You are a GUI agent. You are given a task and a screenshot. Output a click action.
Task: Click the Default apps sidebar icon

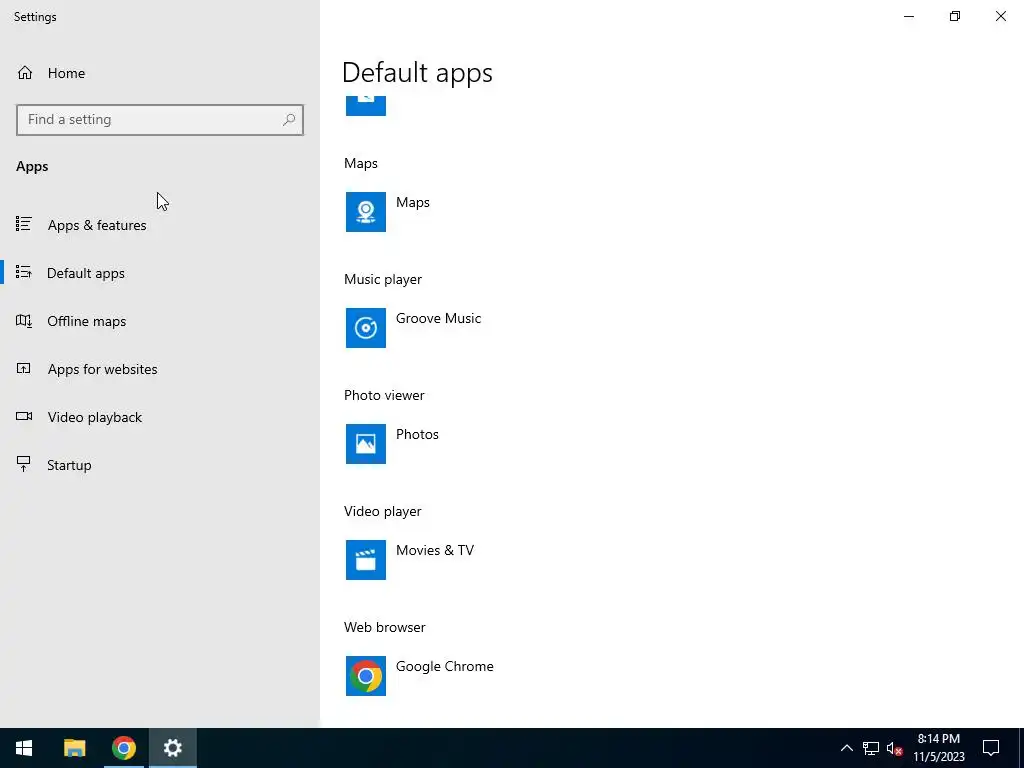tap(24, 272)
